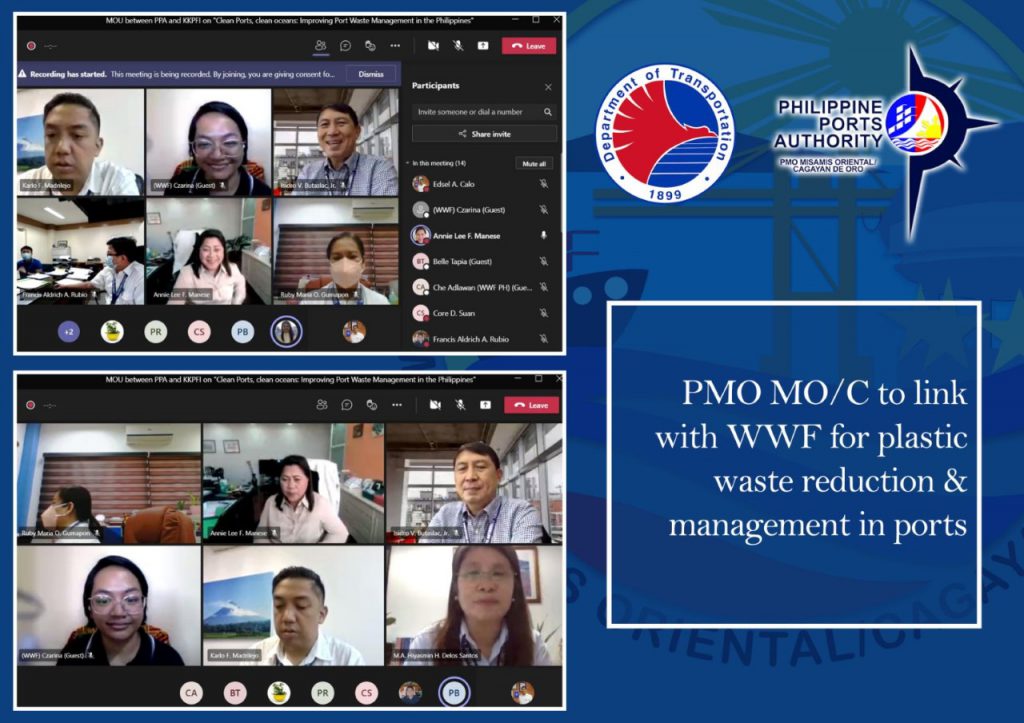This screenshot has height=723, width=1024.
Task: Click the plant picture avatar in upper window
Action: 112,332
